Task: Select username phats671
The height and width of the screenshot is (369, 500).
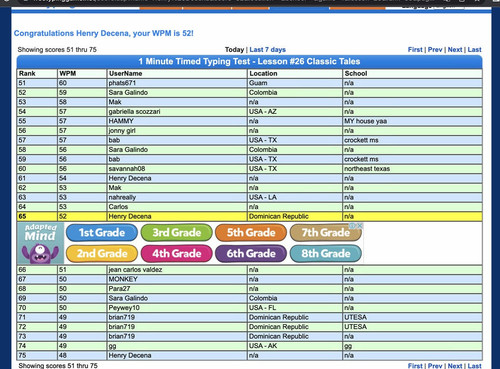Action: tap(122, 83)
